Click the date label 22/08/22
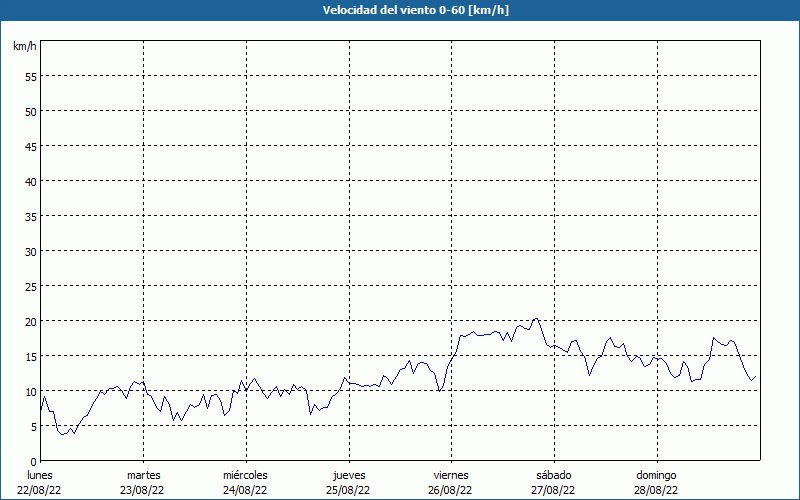This screenshot has height=500, width=800. (39, 490)
